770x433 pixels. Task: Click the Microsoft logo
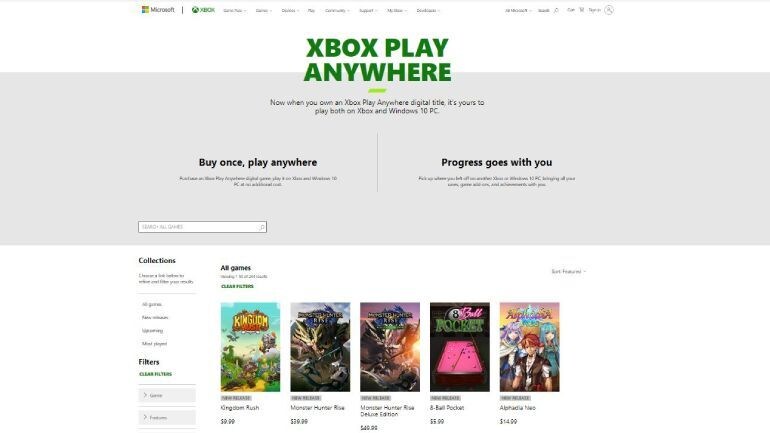[158, 10]
